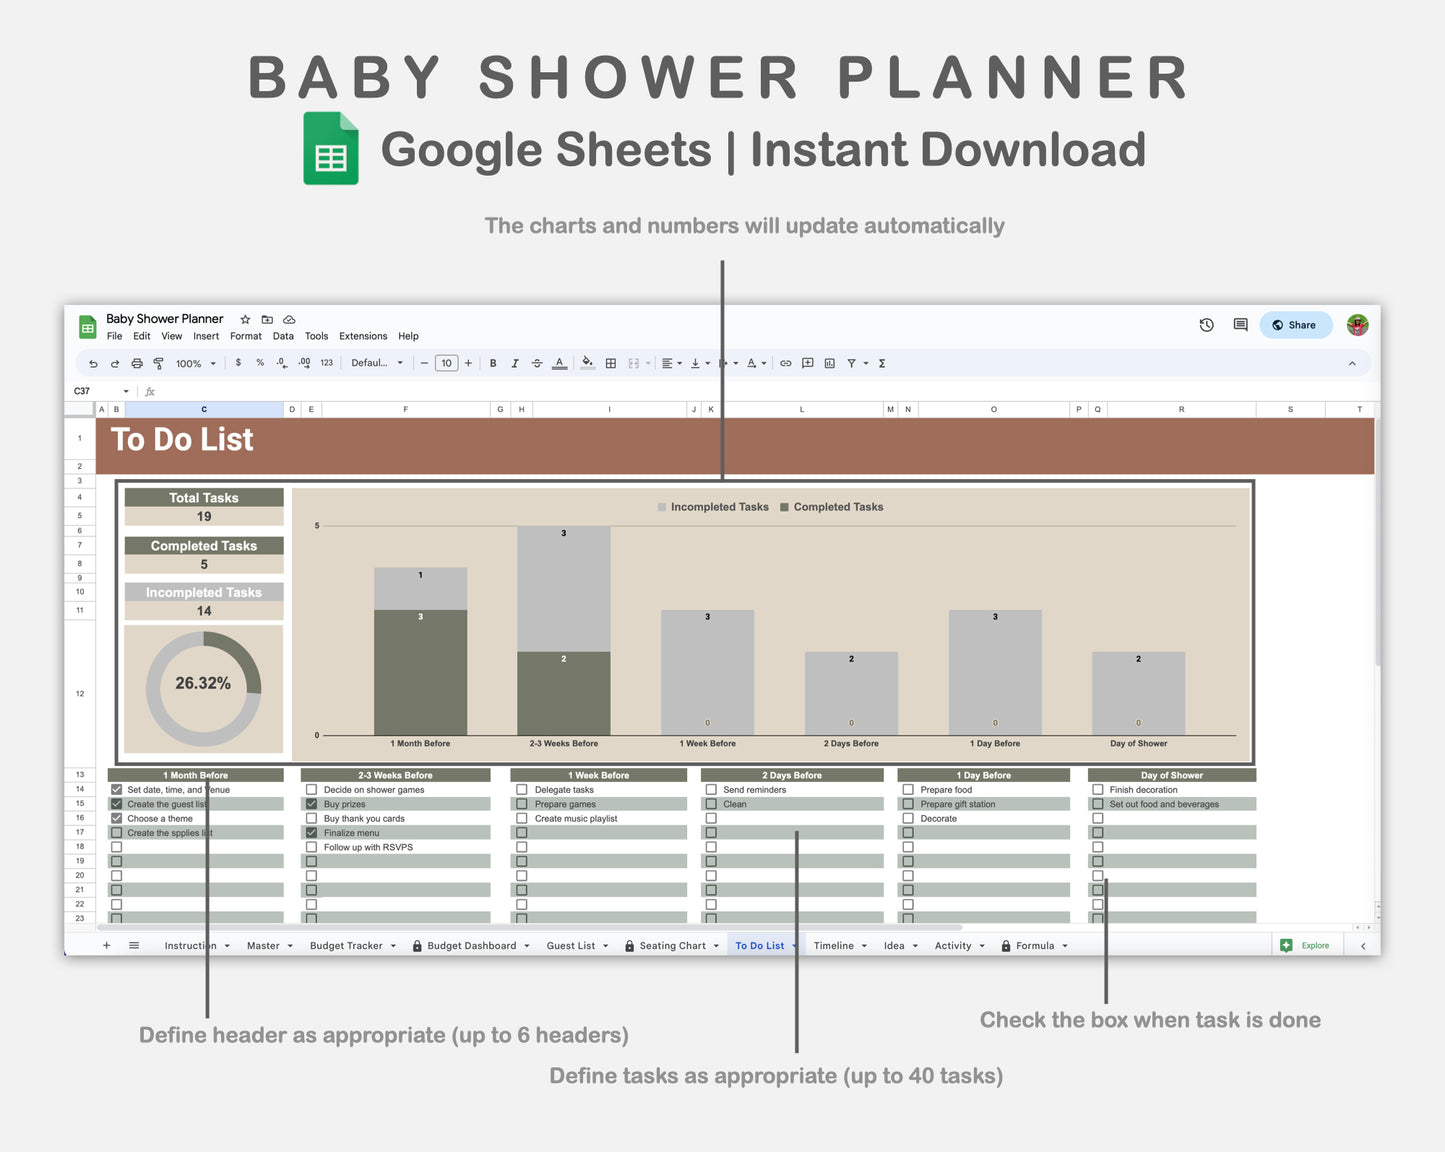
Task: Open the Extensions menu
Action: 362,336
